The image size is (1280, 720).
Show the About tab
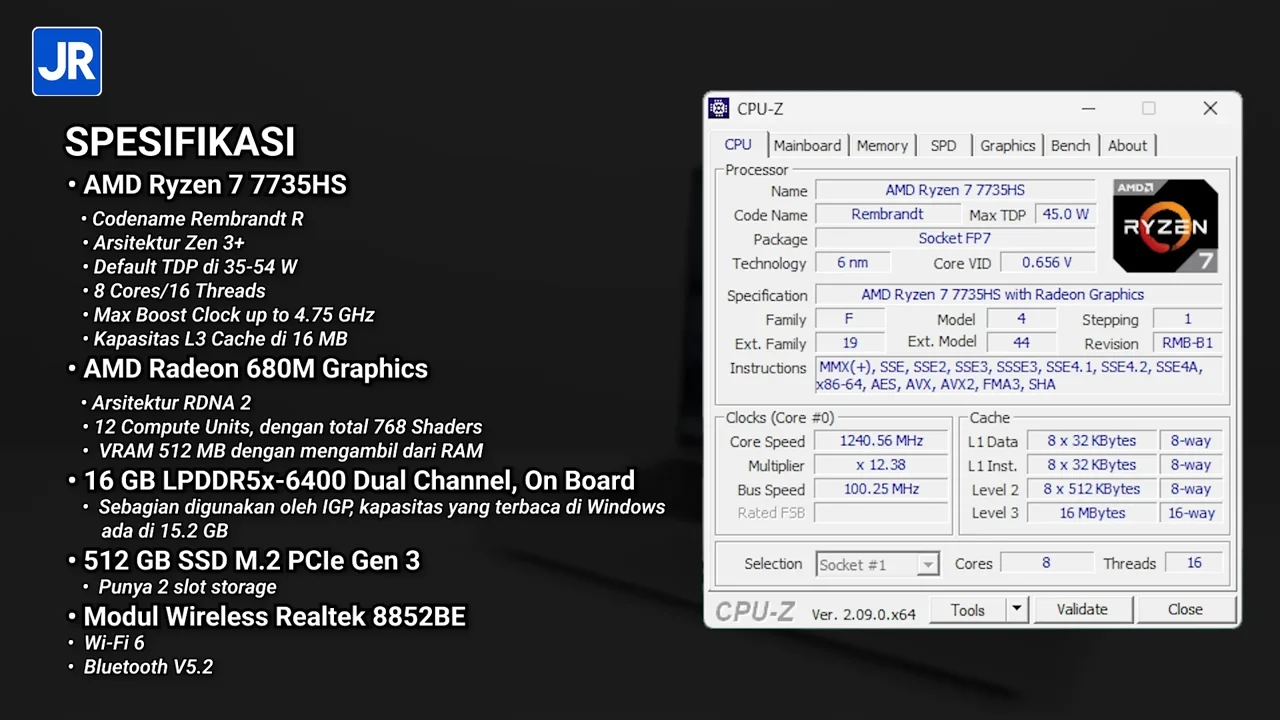[1127, 146]
